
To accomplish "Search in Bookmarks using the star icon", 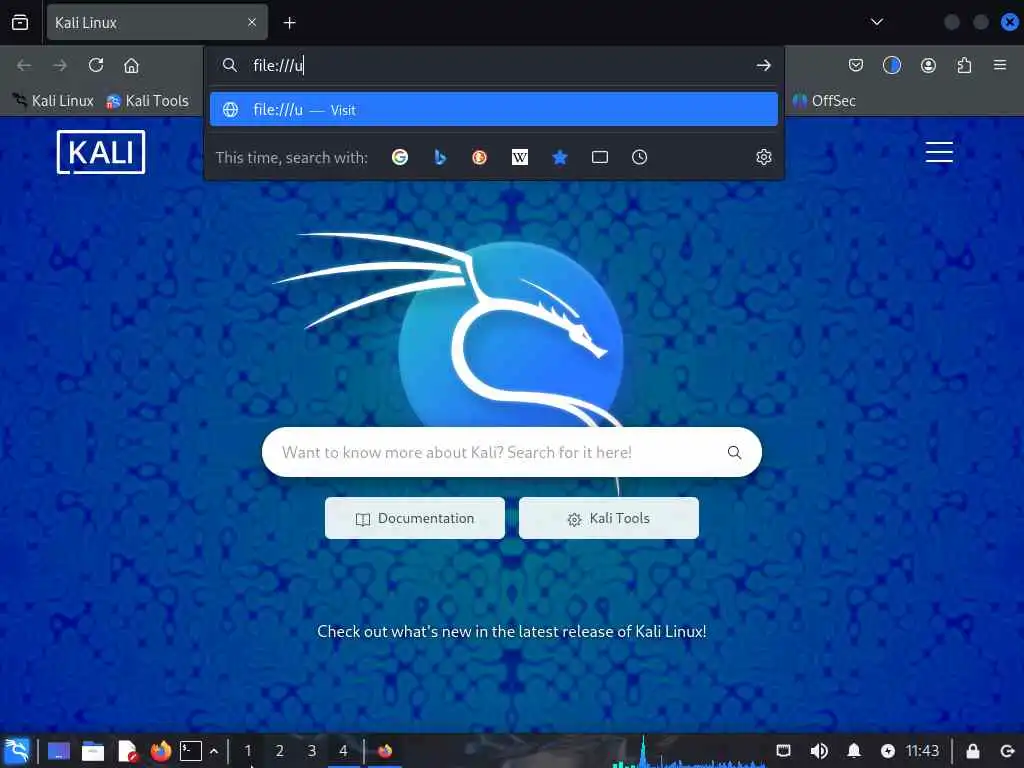I will click(560, 157).
